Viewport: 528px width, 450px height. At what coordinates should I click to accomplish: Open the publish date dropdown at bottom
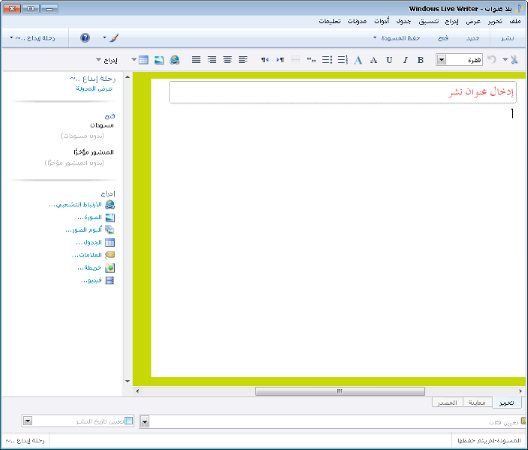click(x=28, y=421)
